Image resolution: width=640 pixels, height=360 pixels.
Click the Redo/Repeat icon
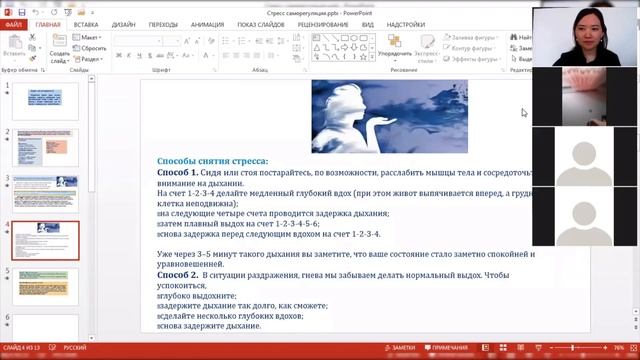tap(54, 13)
